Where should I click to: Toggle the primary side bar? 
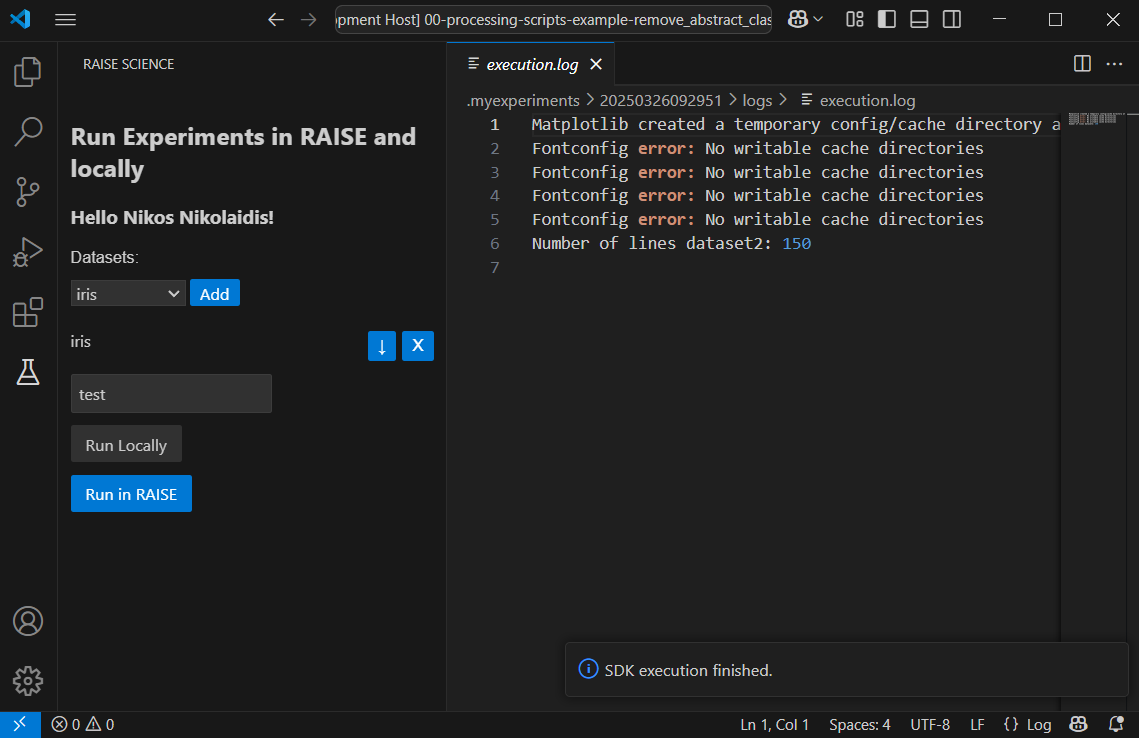(x=887, y=20)
